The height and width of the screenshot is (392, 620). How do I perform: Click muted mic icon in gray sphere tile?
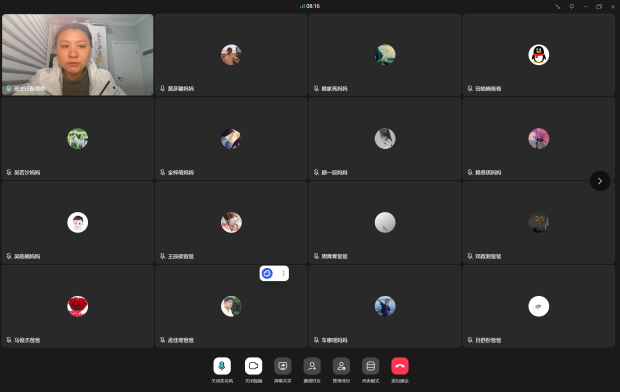tap(316, 256)
